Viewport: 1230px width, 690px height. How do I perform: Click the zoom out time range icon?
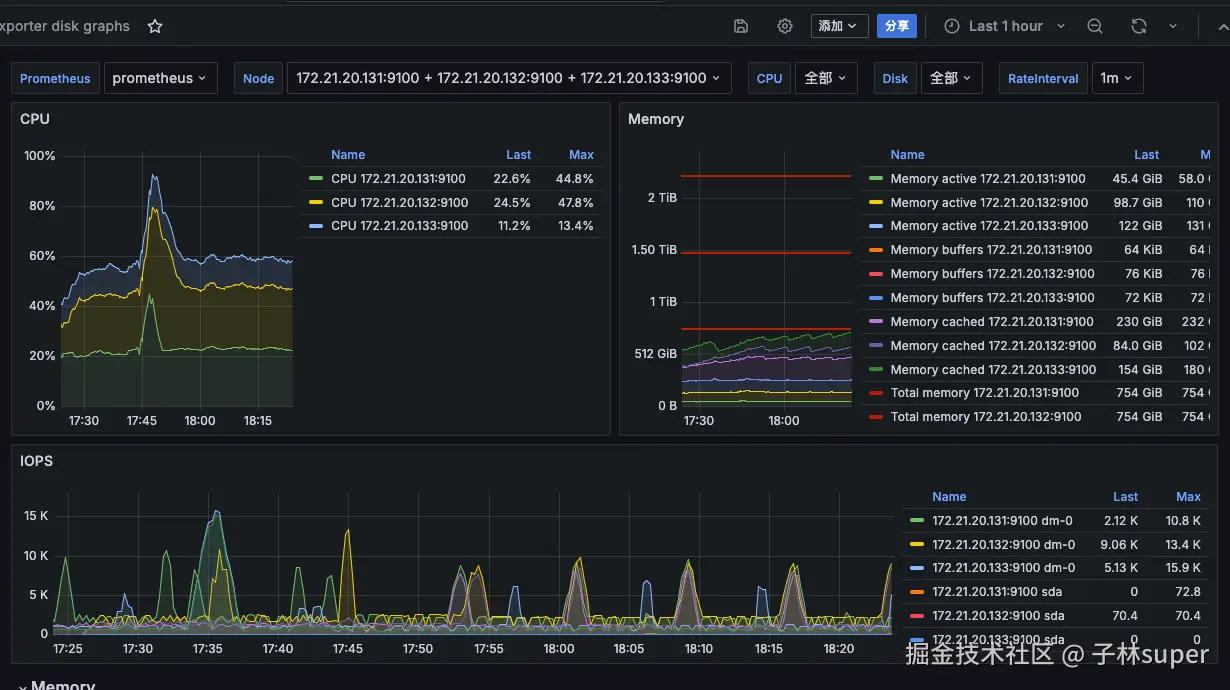(x=1095, y=26)
